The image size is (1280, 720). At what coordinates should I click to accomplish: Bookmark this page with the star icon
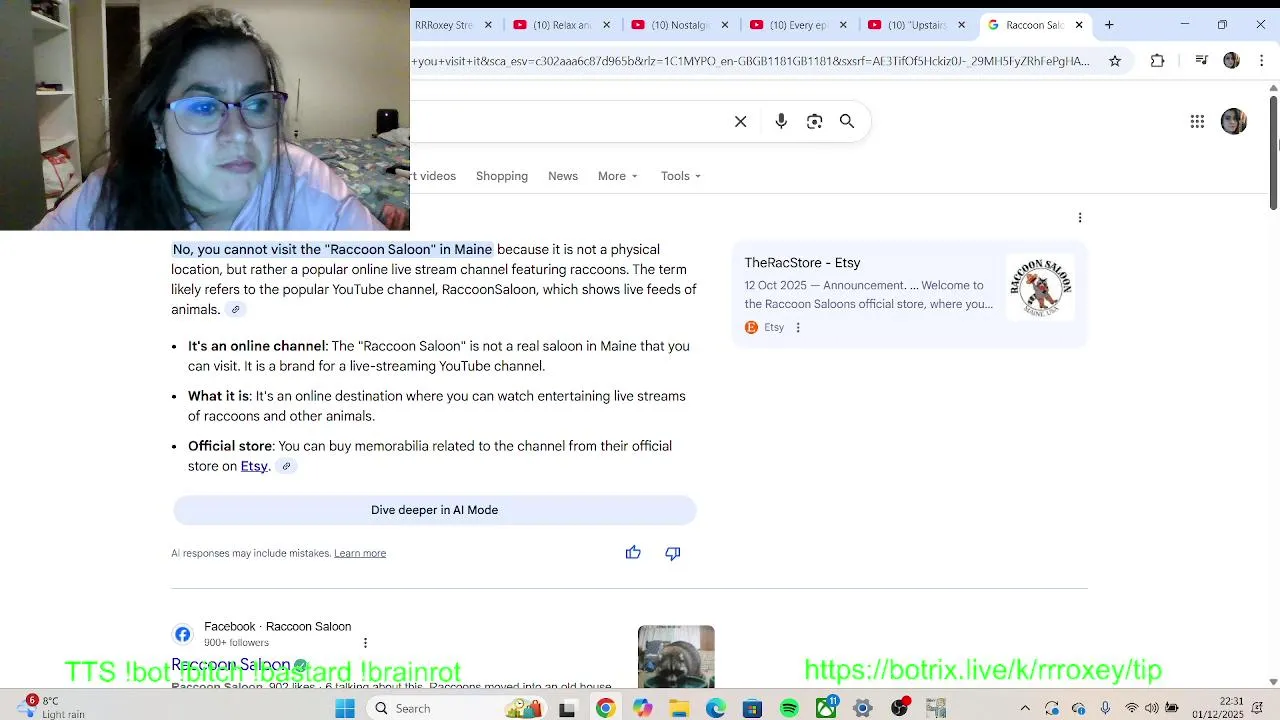pyautogui.click(x=1115, y=61)
